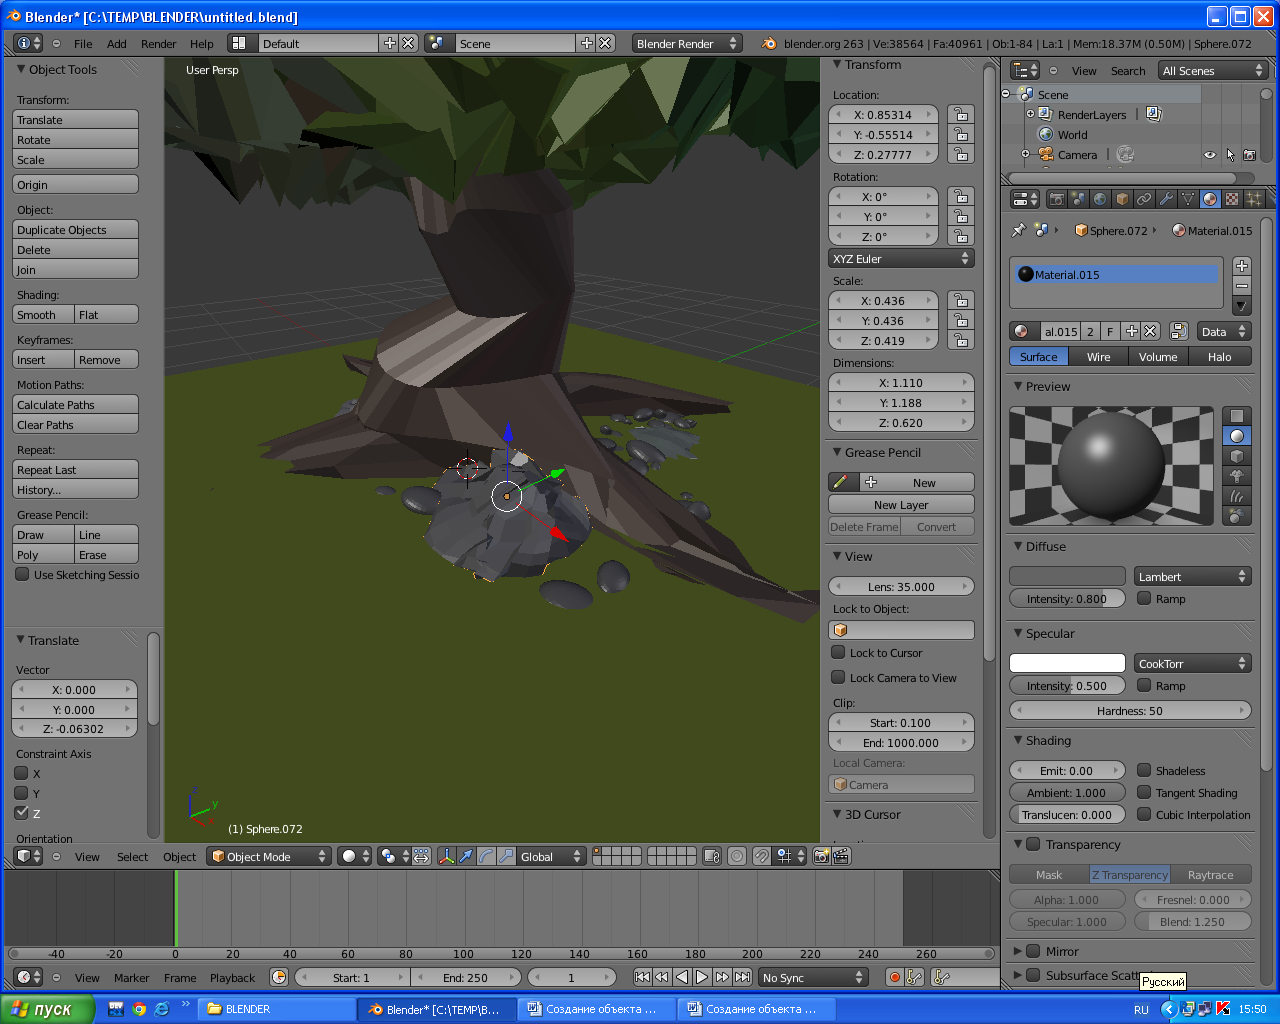Open the Render menu

158,44
